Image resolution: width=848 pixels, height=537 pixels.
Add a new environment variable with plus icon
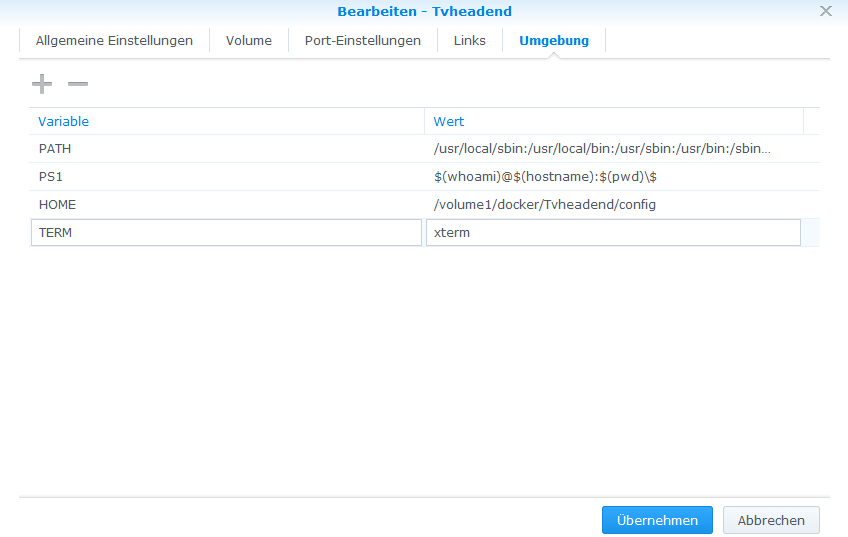click(x=42, y=84)
